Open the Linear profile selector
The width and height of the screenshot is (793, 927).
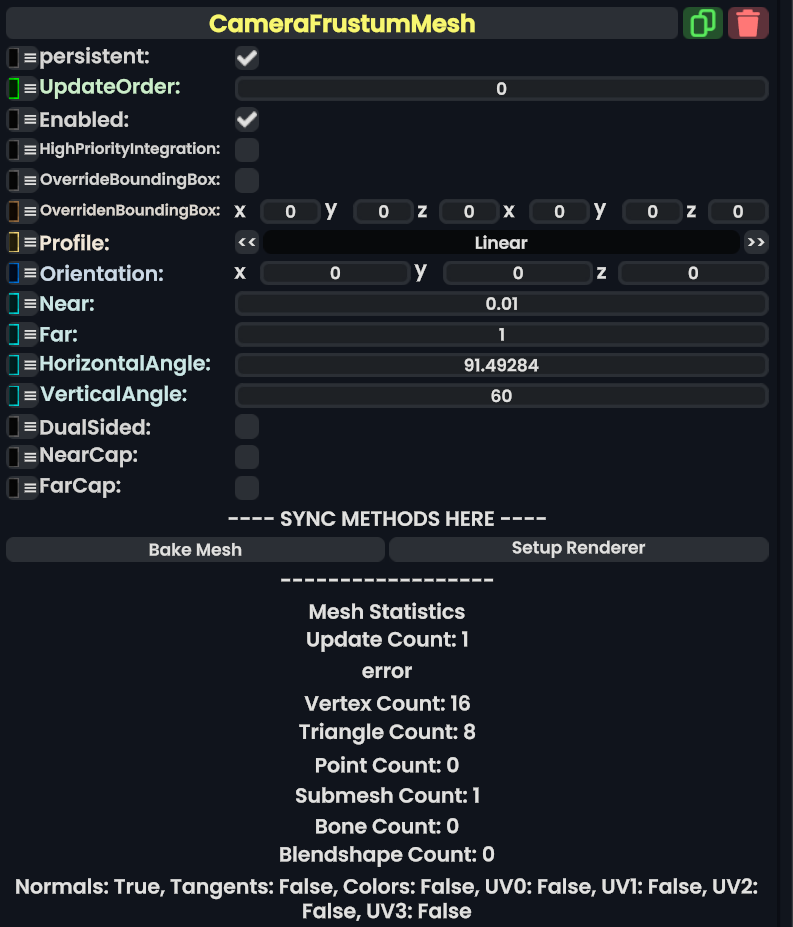[x=501, y=243]
